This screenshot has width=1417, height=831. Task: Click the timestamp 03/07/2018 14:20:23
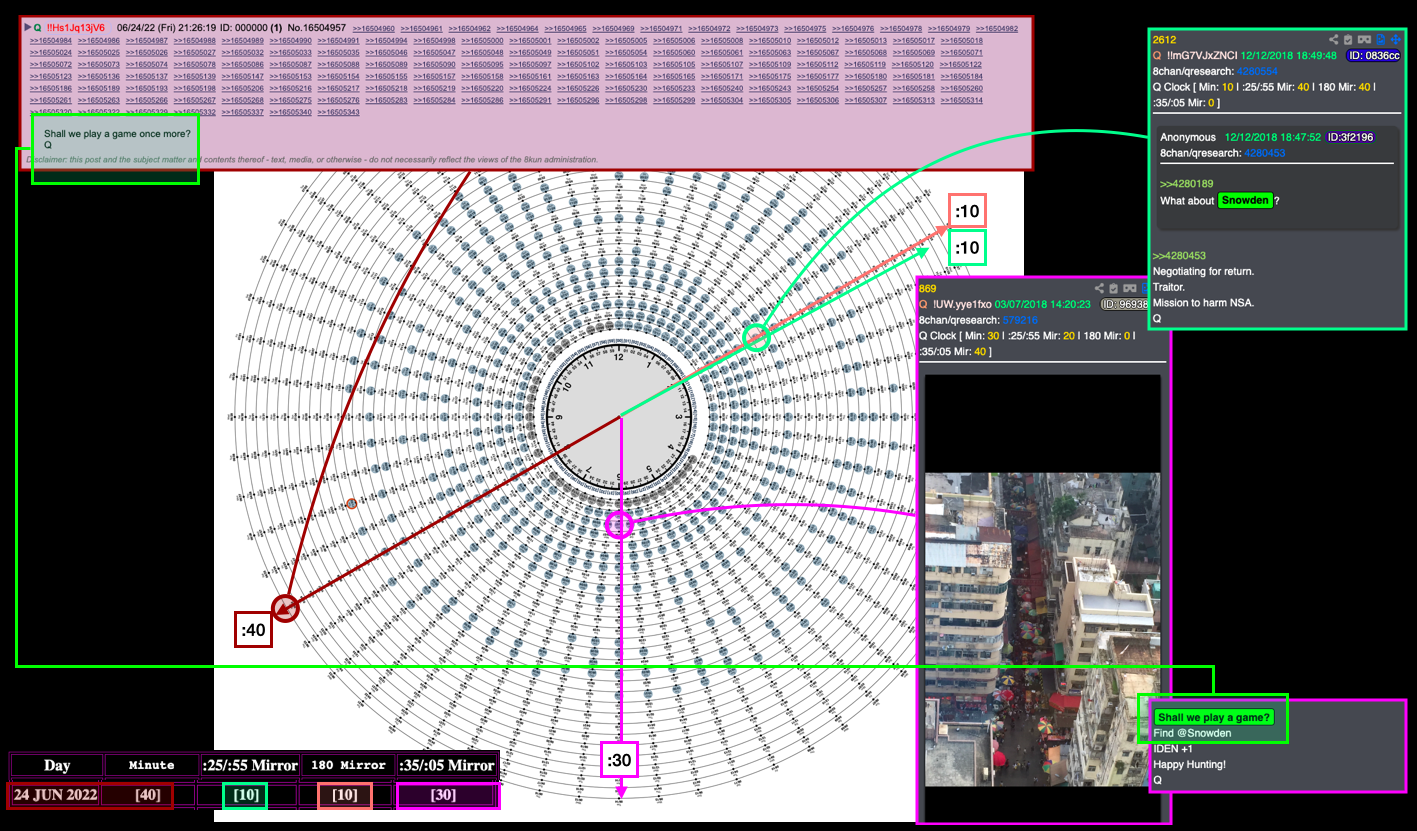(1043, 304)
